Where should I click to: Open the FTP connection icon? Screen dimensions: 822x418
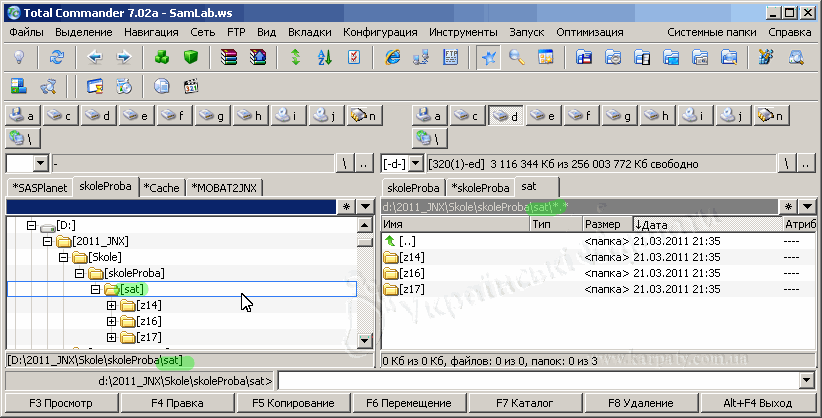pos(450,57)
